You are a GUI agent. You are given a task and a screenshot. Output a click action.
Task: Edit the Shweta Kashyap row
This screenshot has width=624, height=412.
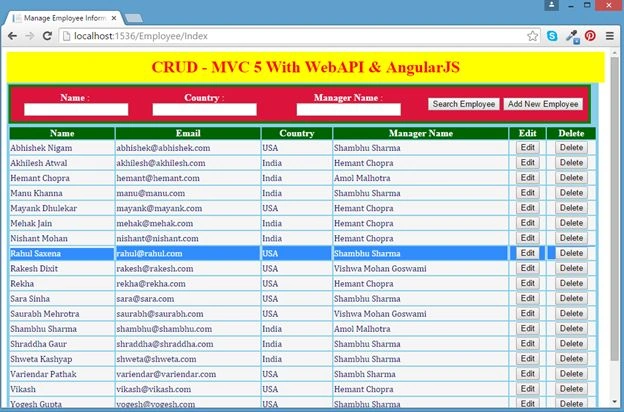[528, 359]
